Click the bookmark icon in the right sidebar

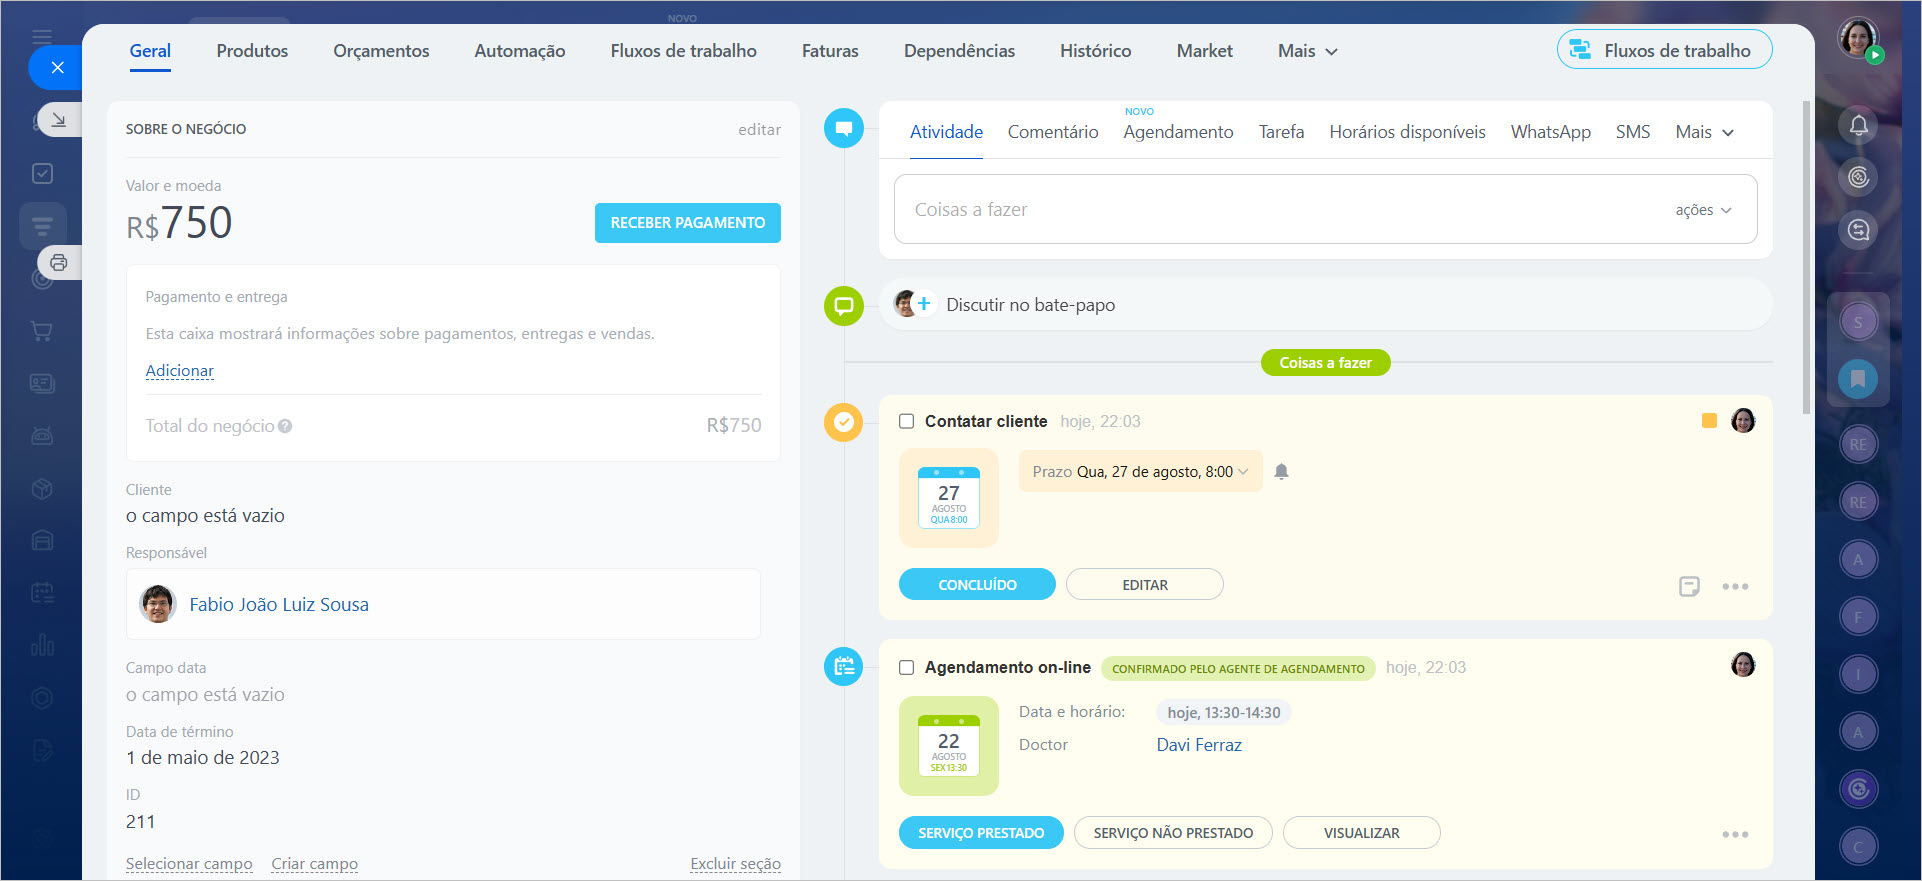(x=1858, y=379)
